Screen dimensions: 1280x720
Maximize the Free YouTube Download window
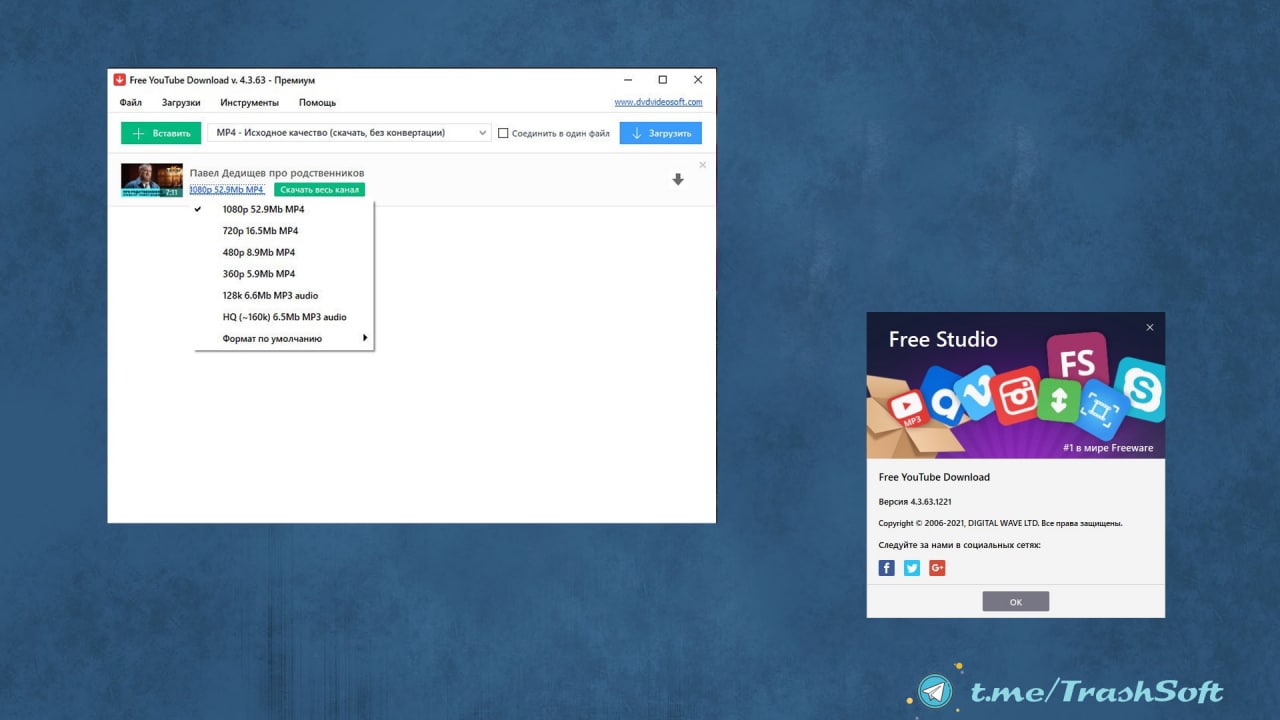pos(662,80)
